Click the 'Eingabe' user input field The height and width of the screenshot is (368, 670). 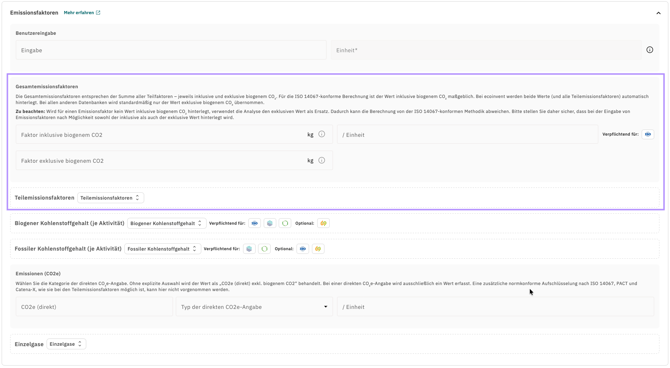click(x=171, y=50)
